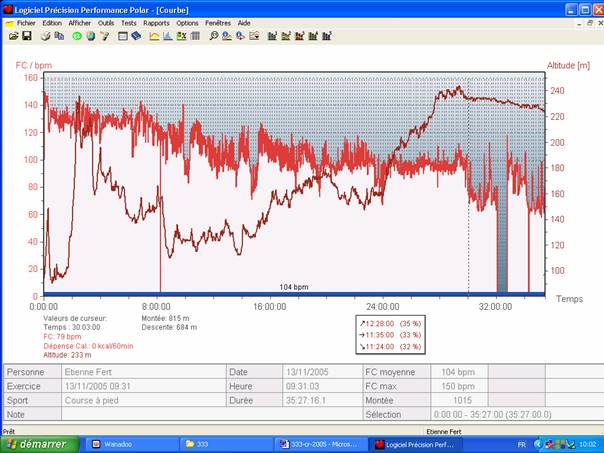Click the blue book toolbar icon
The height and width of the screenshot is (453, 604).
pyautogui.click(x=136, y=36)
